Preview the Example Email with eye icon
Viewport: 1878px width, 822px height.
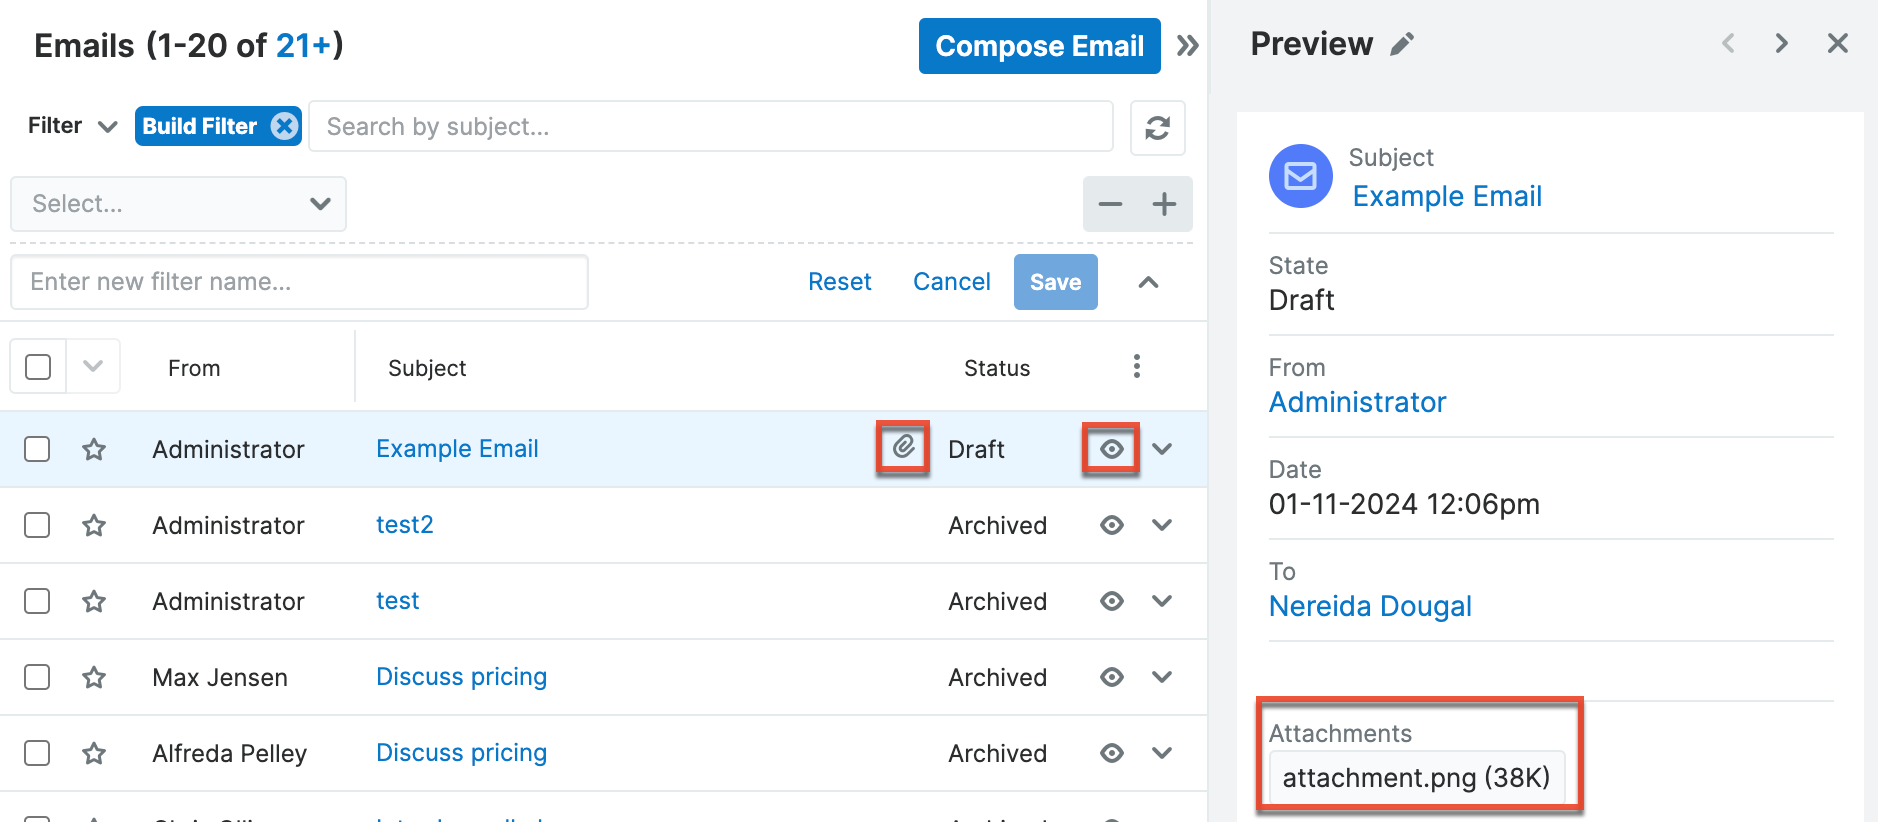[x=1111, y=449]
